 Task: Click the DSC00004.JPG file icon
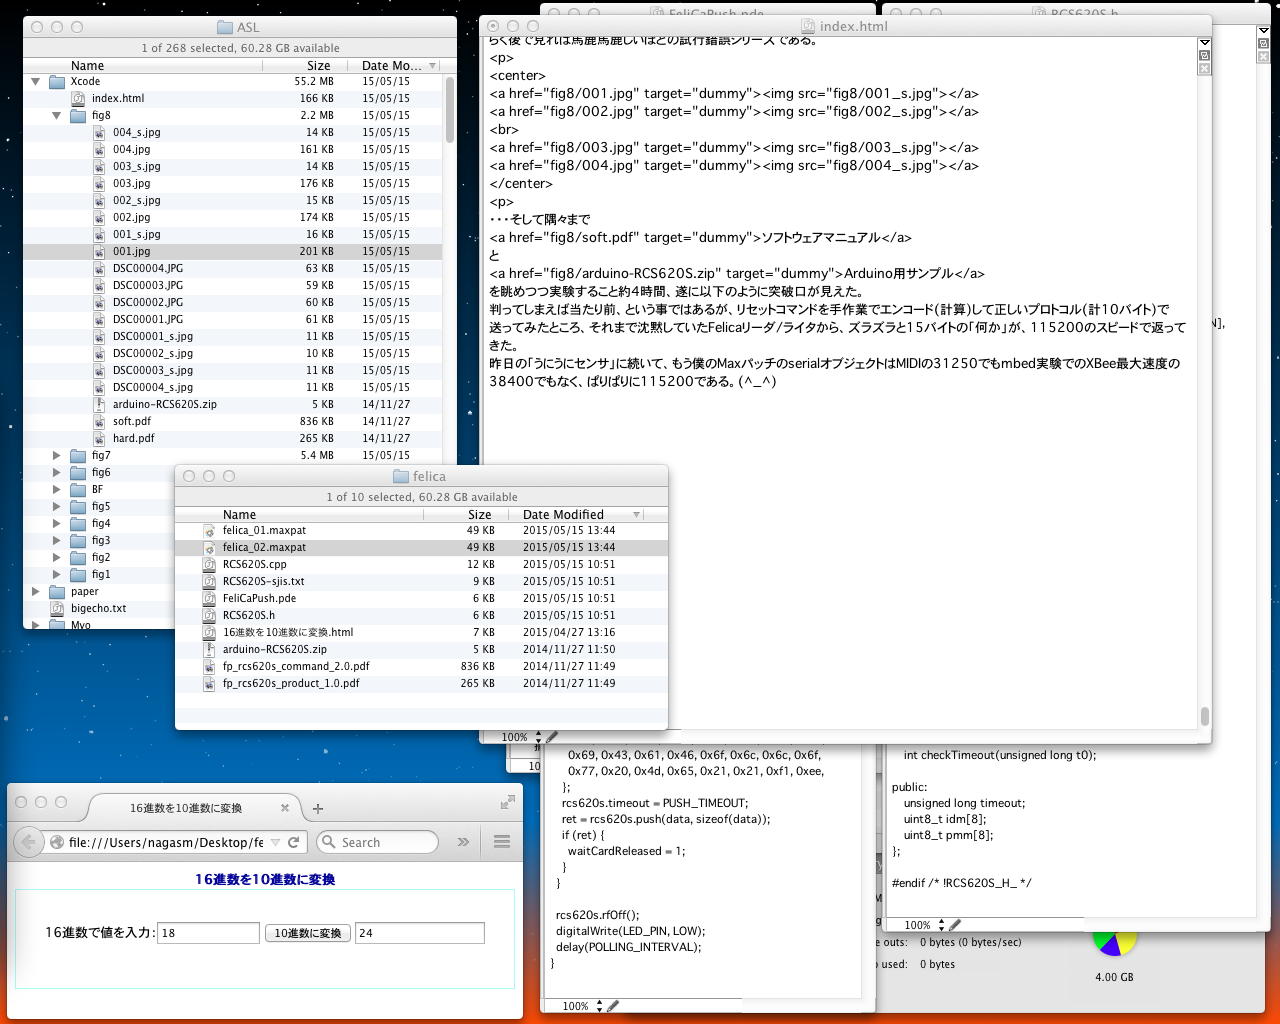pos(99,269)
